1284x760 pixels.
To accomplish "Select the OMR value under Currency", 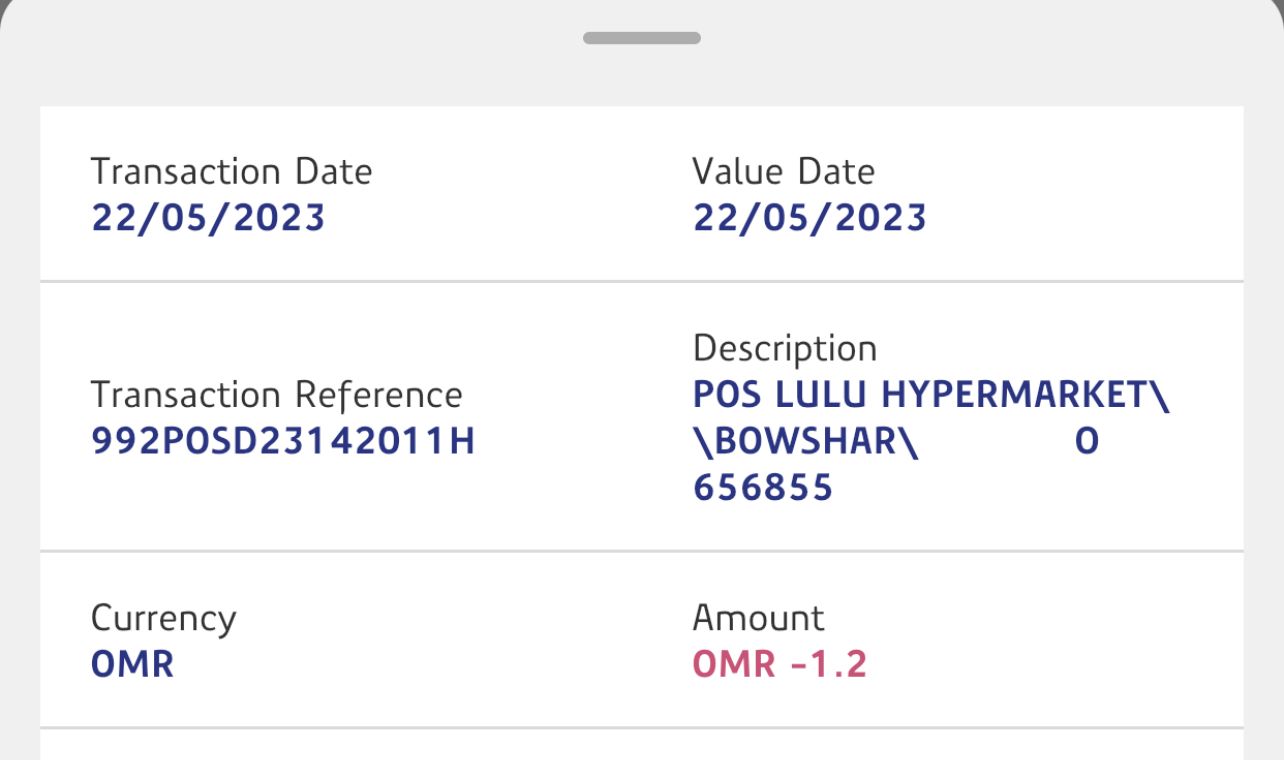I will point(132,665).
